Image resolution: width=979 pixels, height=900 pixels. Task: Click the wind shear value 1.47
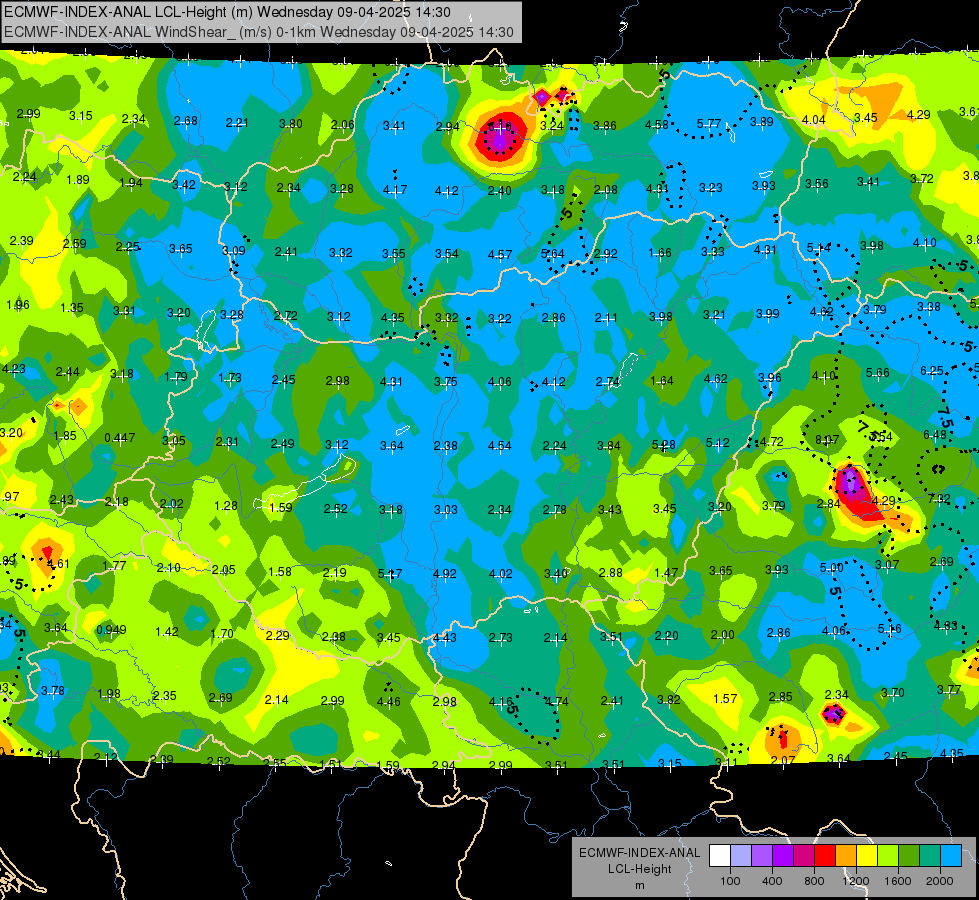[x=666, y=573]
